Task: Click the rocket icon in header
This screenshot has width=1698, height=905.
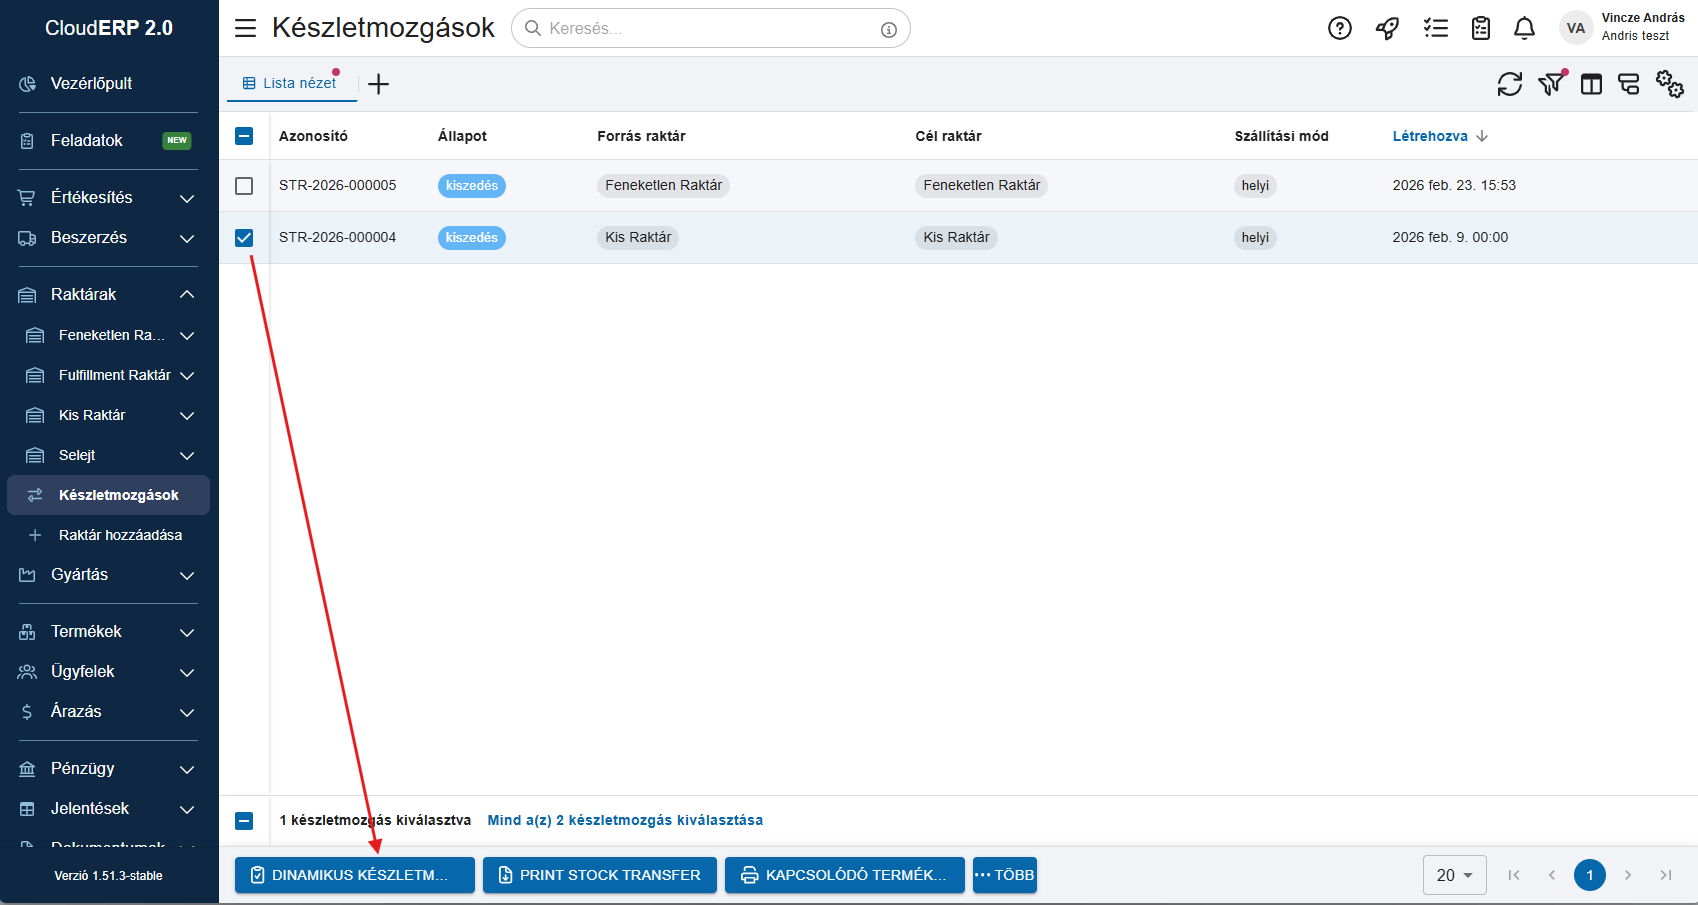Action: (x=1387, y=28)
